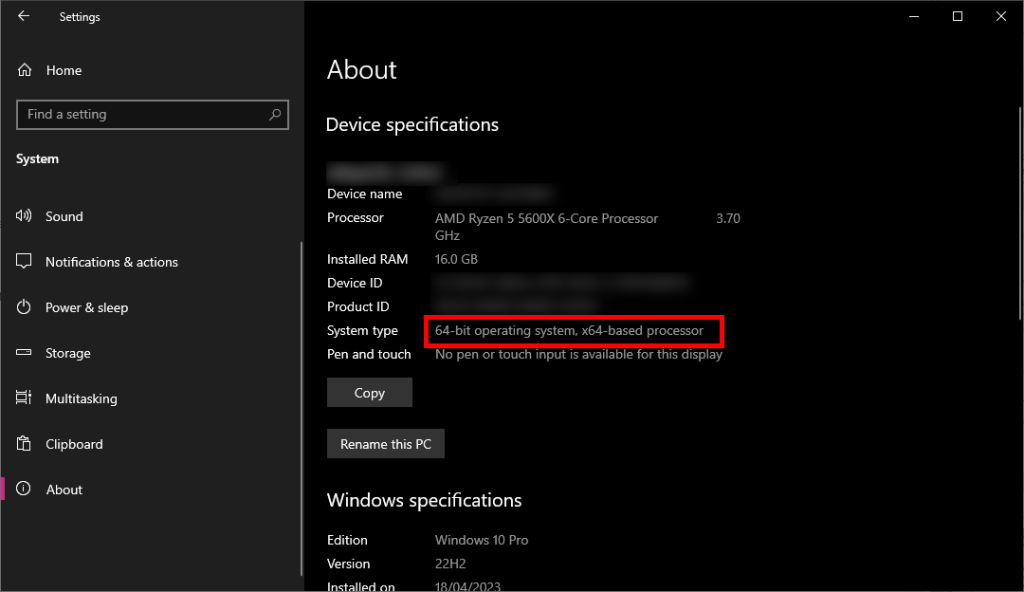The height and width of the screenshot is (592, 1024).
Task: Select Multitasking in the sidebar
Action: (x=81, y=399)
